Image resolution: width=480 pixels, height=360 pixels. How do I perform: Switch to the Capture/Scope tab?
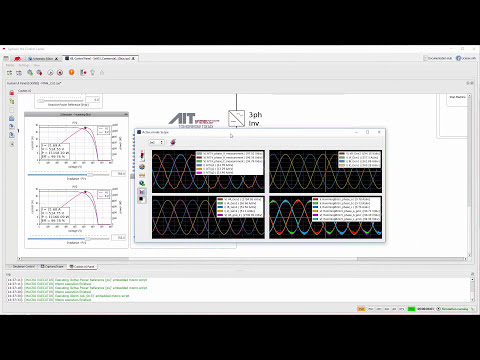click(x=52, y=267)
